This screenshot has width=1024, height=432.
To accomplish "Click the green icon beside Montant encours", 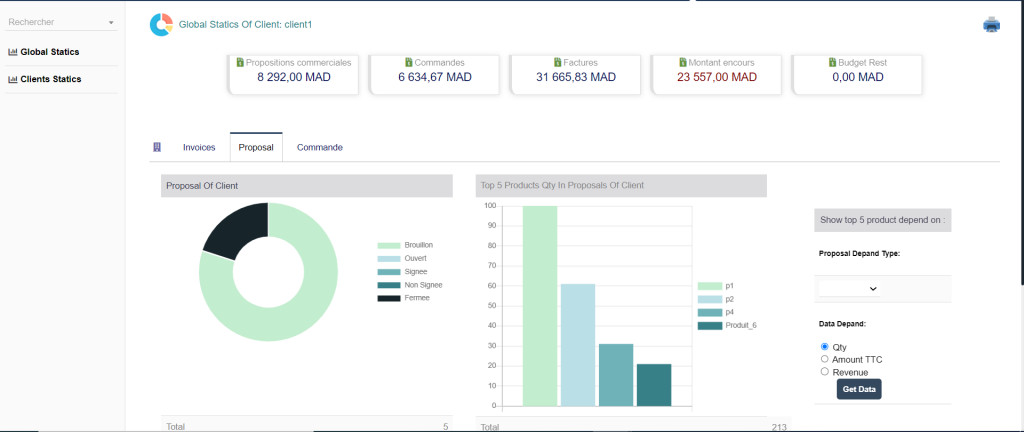I will pos(682,62).
